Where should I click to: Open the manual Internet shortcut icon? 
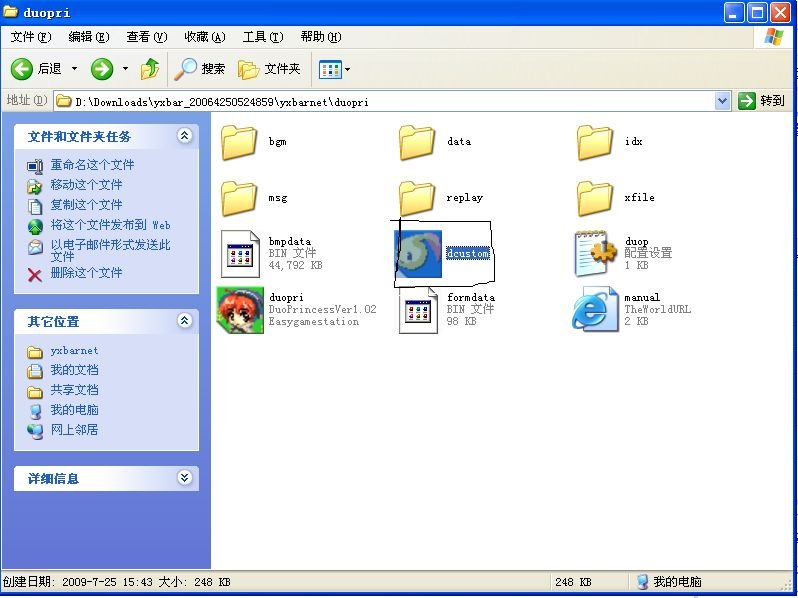[x=595, y=310]
